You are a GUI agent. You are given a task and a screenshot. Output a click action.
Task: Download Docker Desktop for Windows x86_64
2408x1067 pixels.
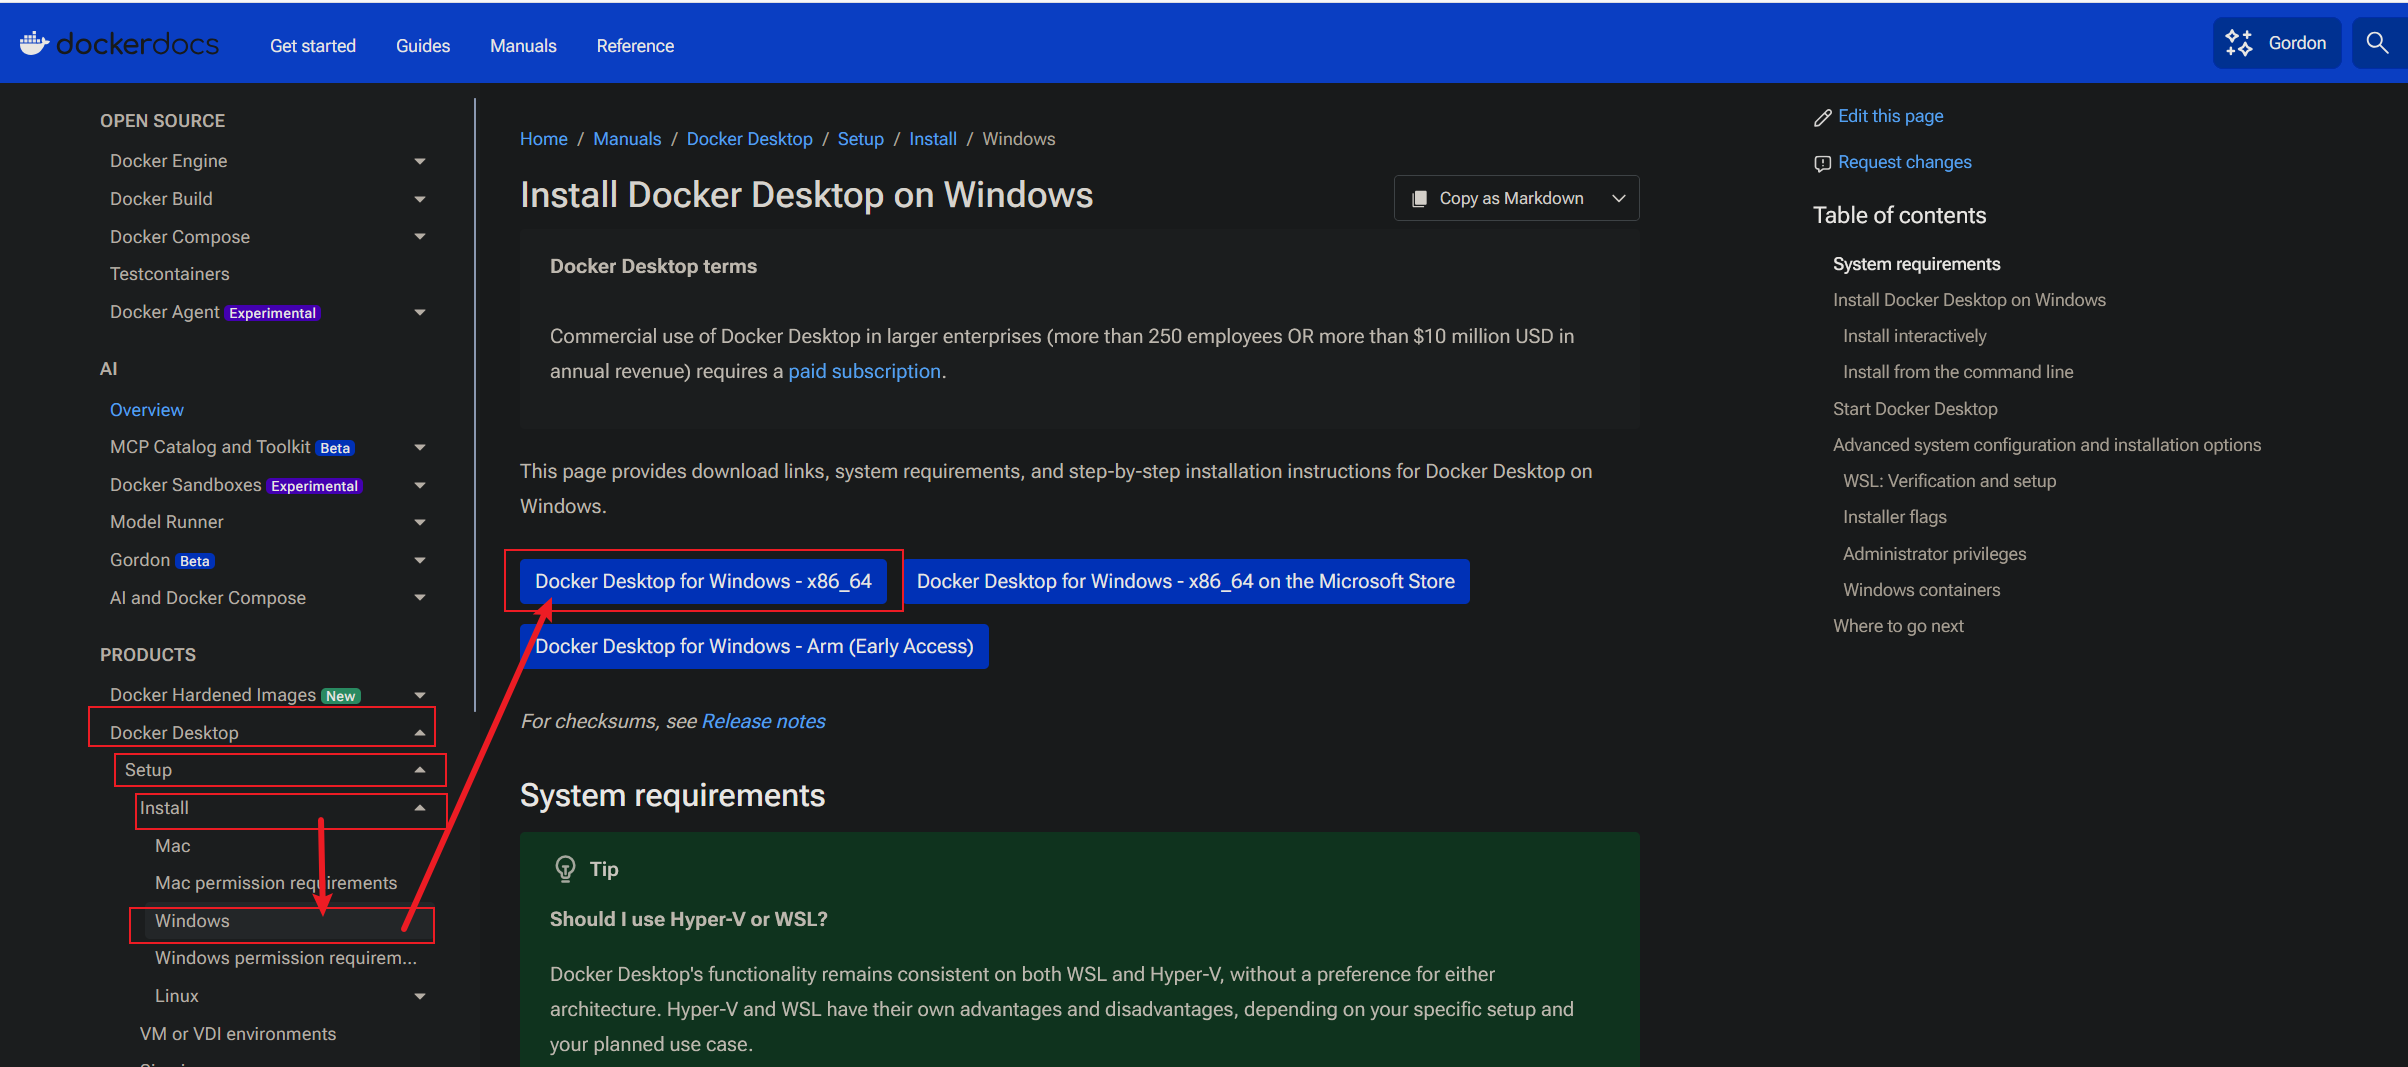[x=703, y=581]
